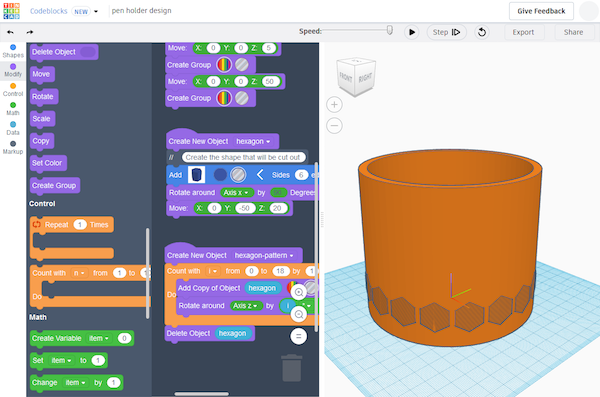Zoom in on the 3D viewer
600x397 pixels.
(x=334, y=105)
